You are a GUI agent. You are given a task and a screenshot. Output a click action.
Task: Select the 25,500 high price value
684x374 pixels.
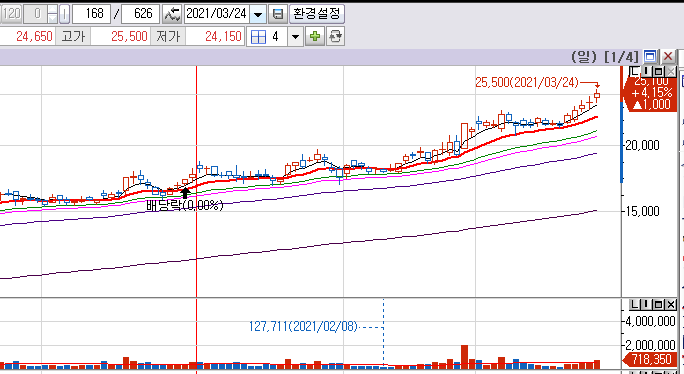pos(129,36)
